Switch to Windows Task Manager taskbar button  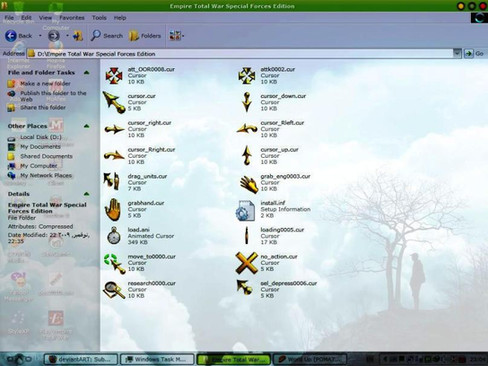pos(157,359)
